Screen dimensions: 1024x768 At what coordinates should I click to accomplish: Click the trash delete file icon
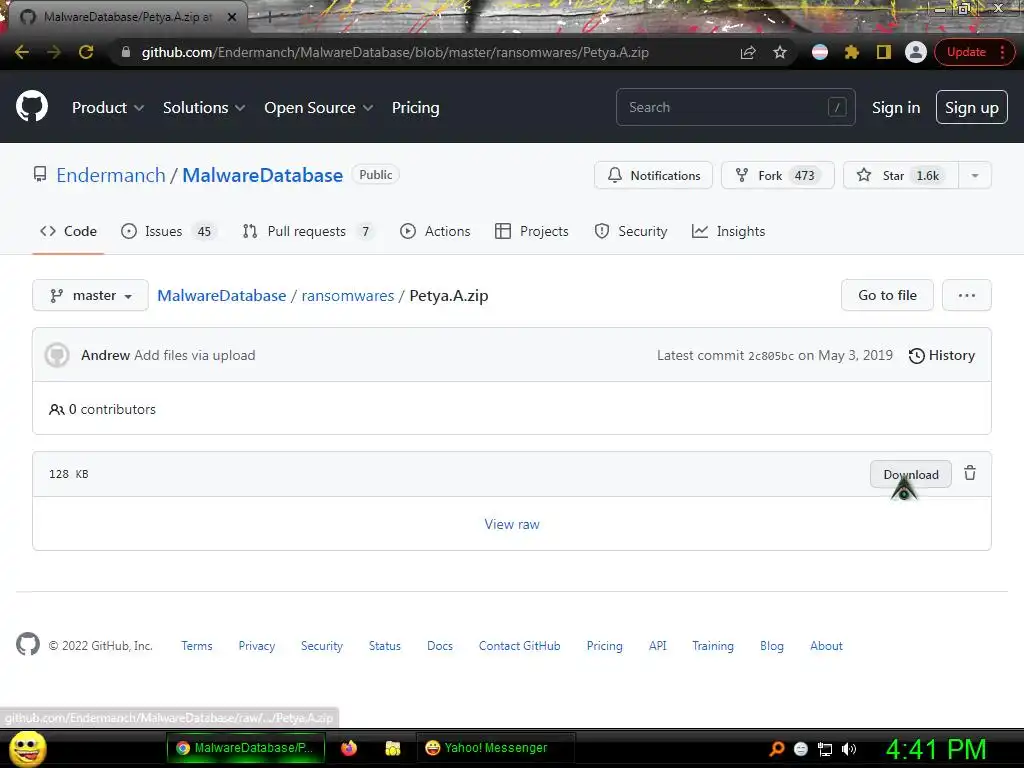coord(970,473)
